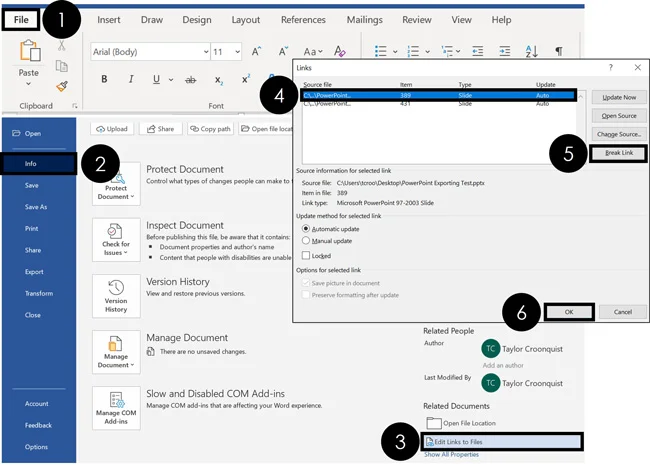Apply Subscript formatting
The image size is (650, 465).
pos(218,80)
